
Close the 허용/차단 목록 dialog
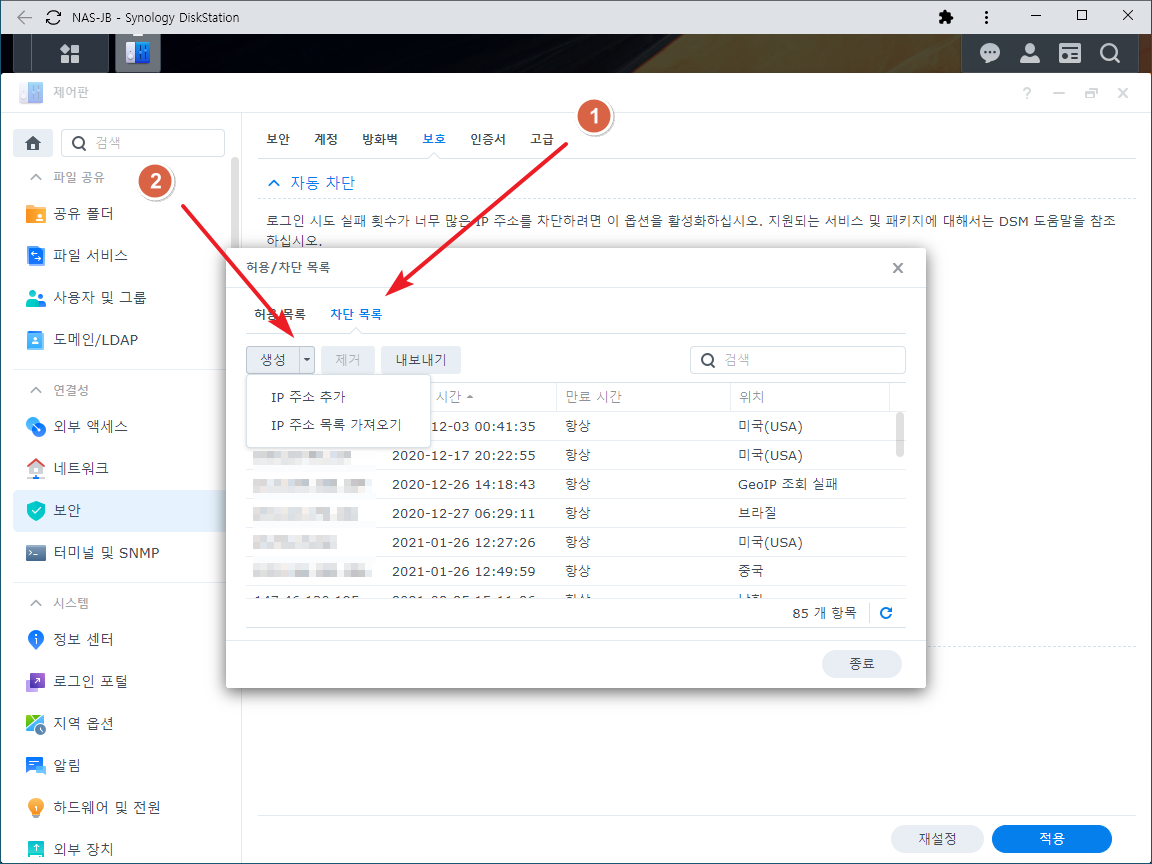point(898,268)
